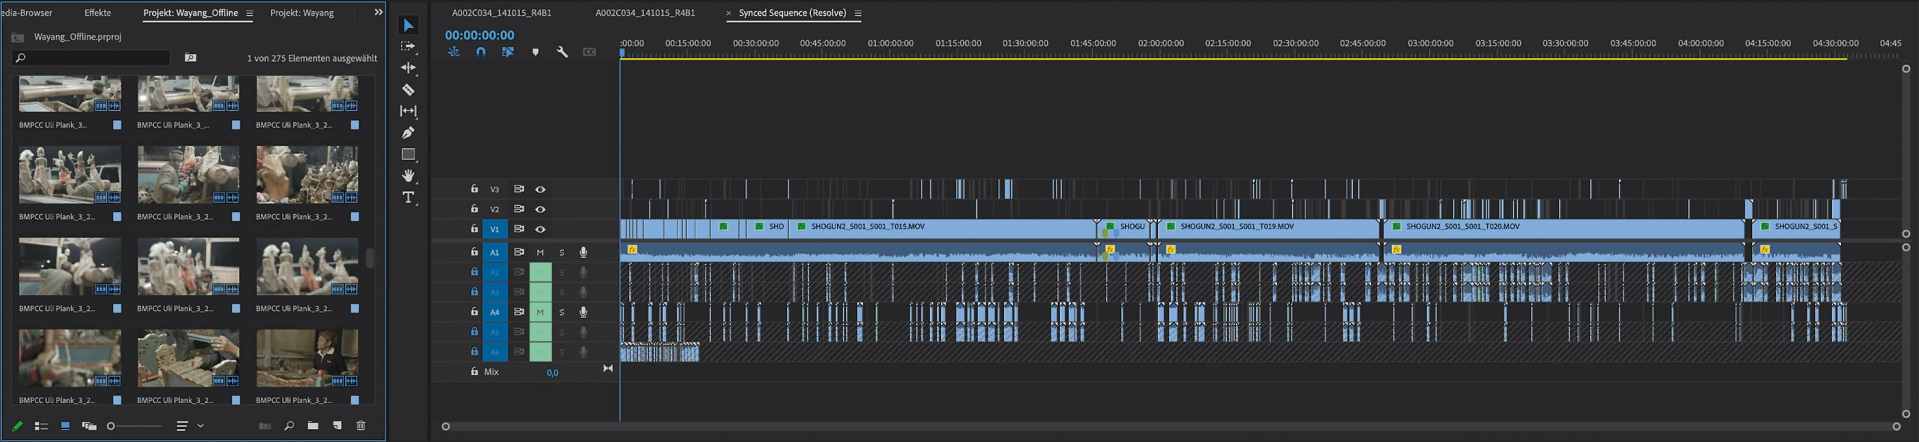Screen dimensions: 1919x442
Task: Select the Slip tool
Action: [408, 111]
